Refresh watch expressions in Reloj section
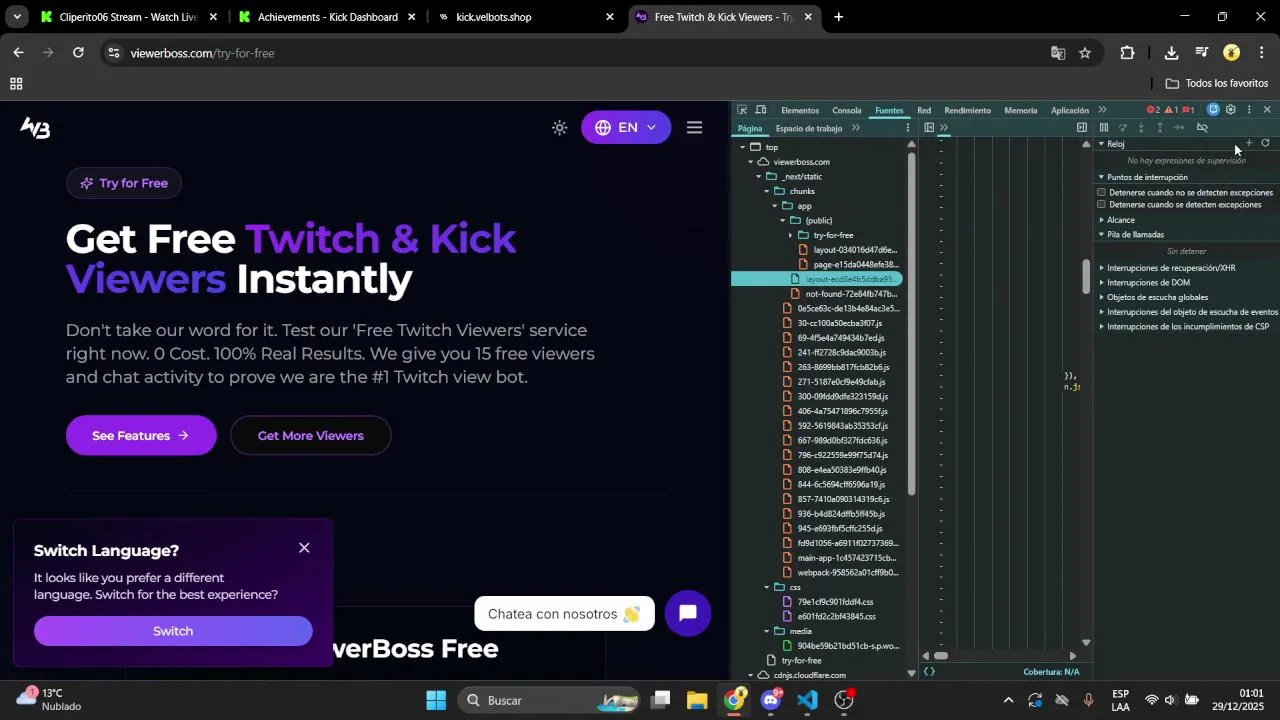Screen dimensions: 1280x720 [1265, 144]
